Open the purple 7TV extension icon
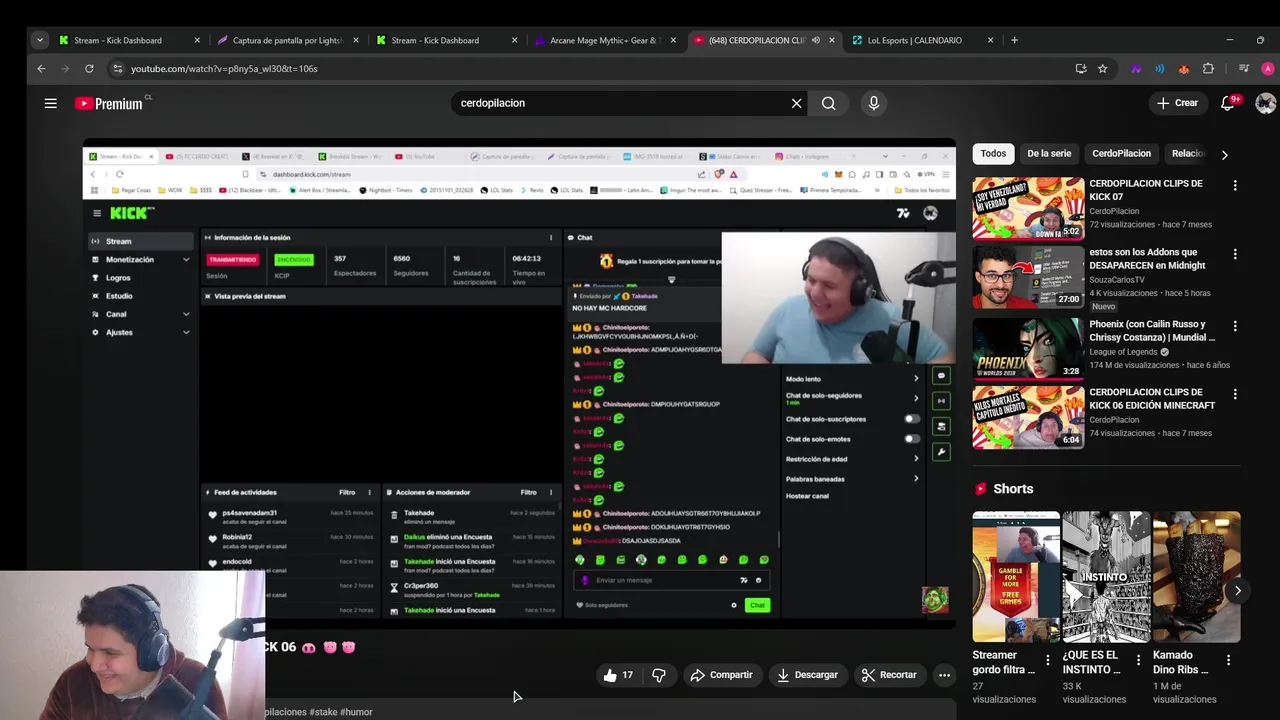1280x720 pixels. point(1136,69)
